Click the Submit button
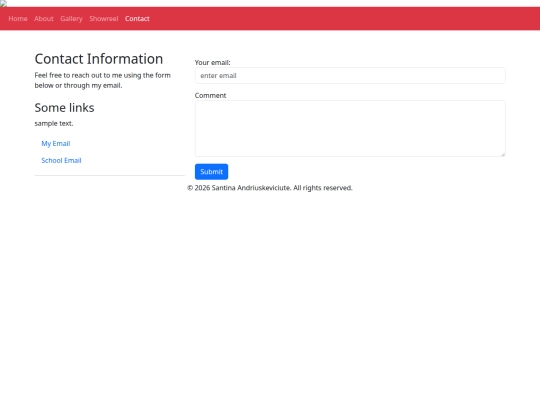The width and height of the screenshot is (540, 405). pyautogui.click(x=211, y=172)
